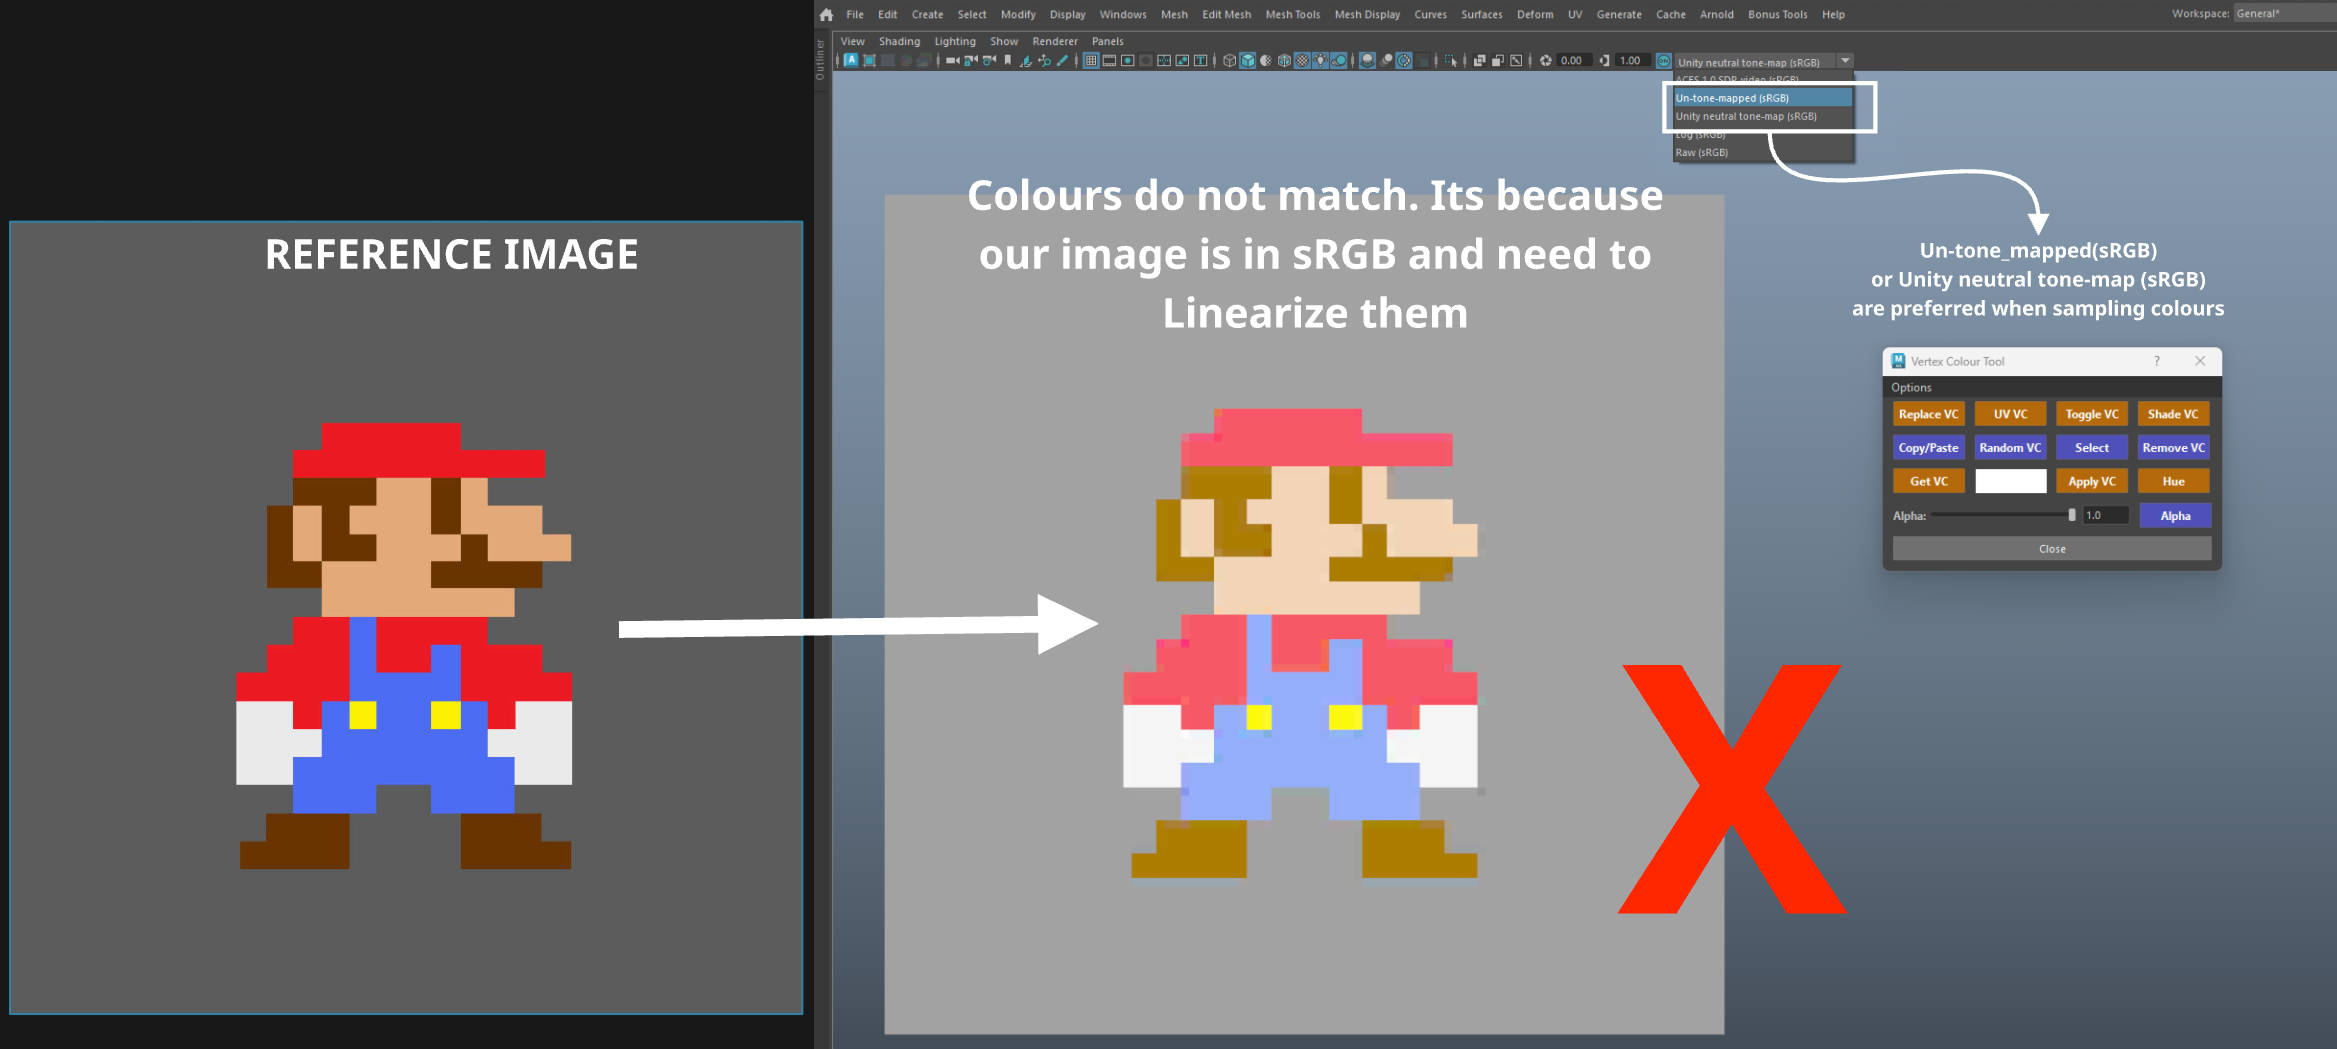The height and width of the screenshot is (1049, 2337).
Task: Toggle the Safe Action overlay
Action: click(1182, 61)
